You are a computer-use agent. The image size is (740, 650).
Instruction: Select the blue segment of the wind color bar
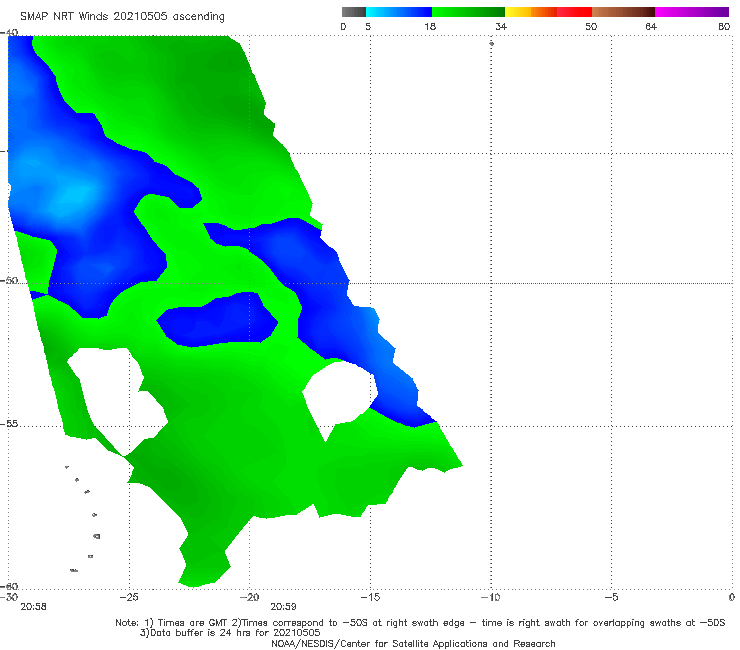coord(399,12)
